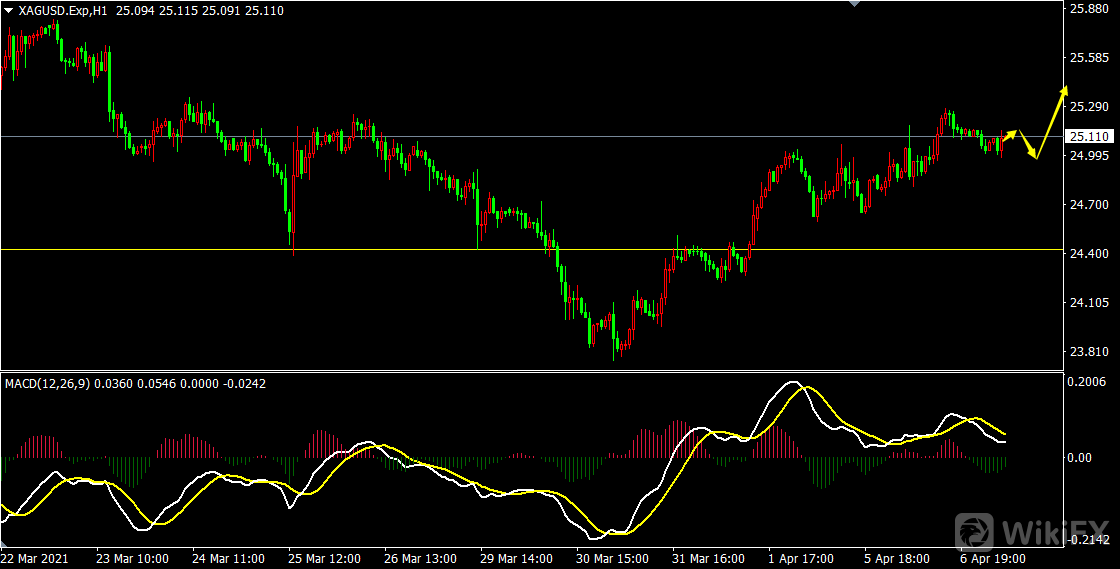Click the grey triangle at bottom-left corner of the chart
The image size is (1120, 569).
click(5, 542)
